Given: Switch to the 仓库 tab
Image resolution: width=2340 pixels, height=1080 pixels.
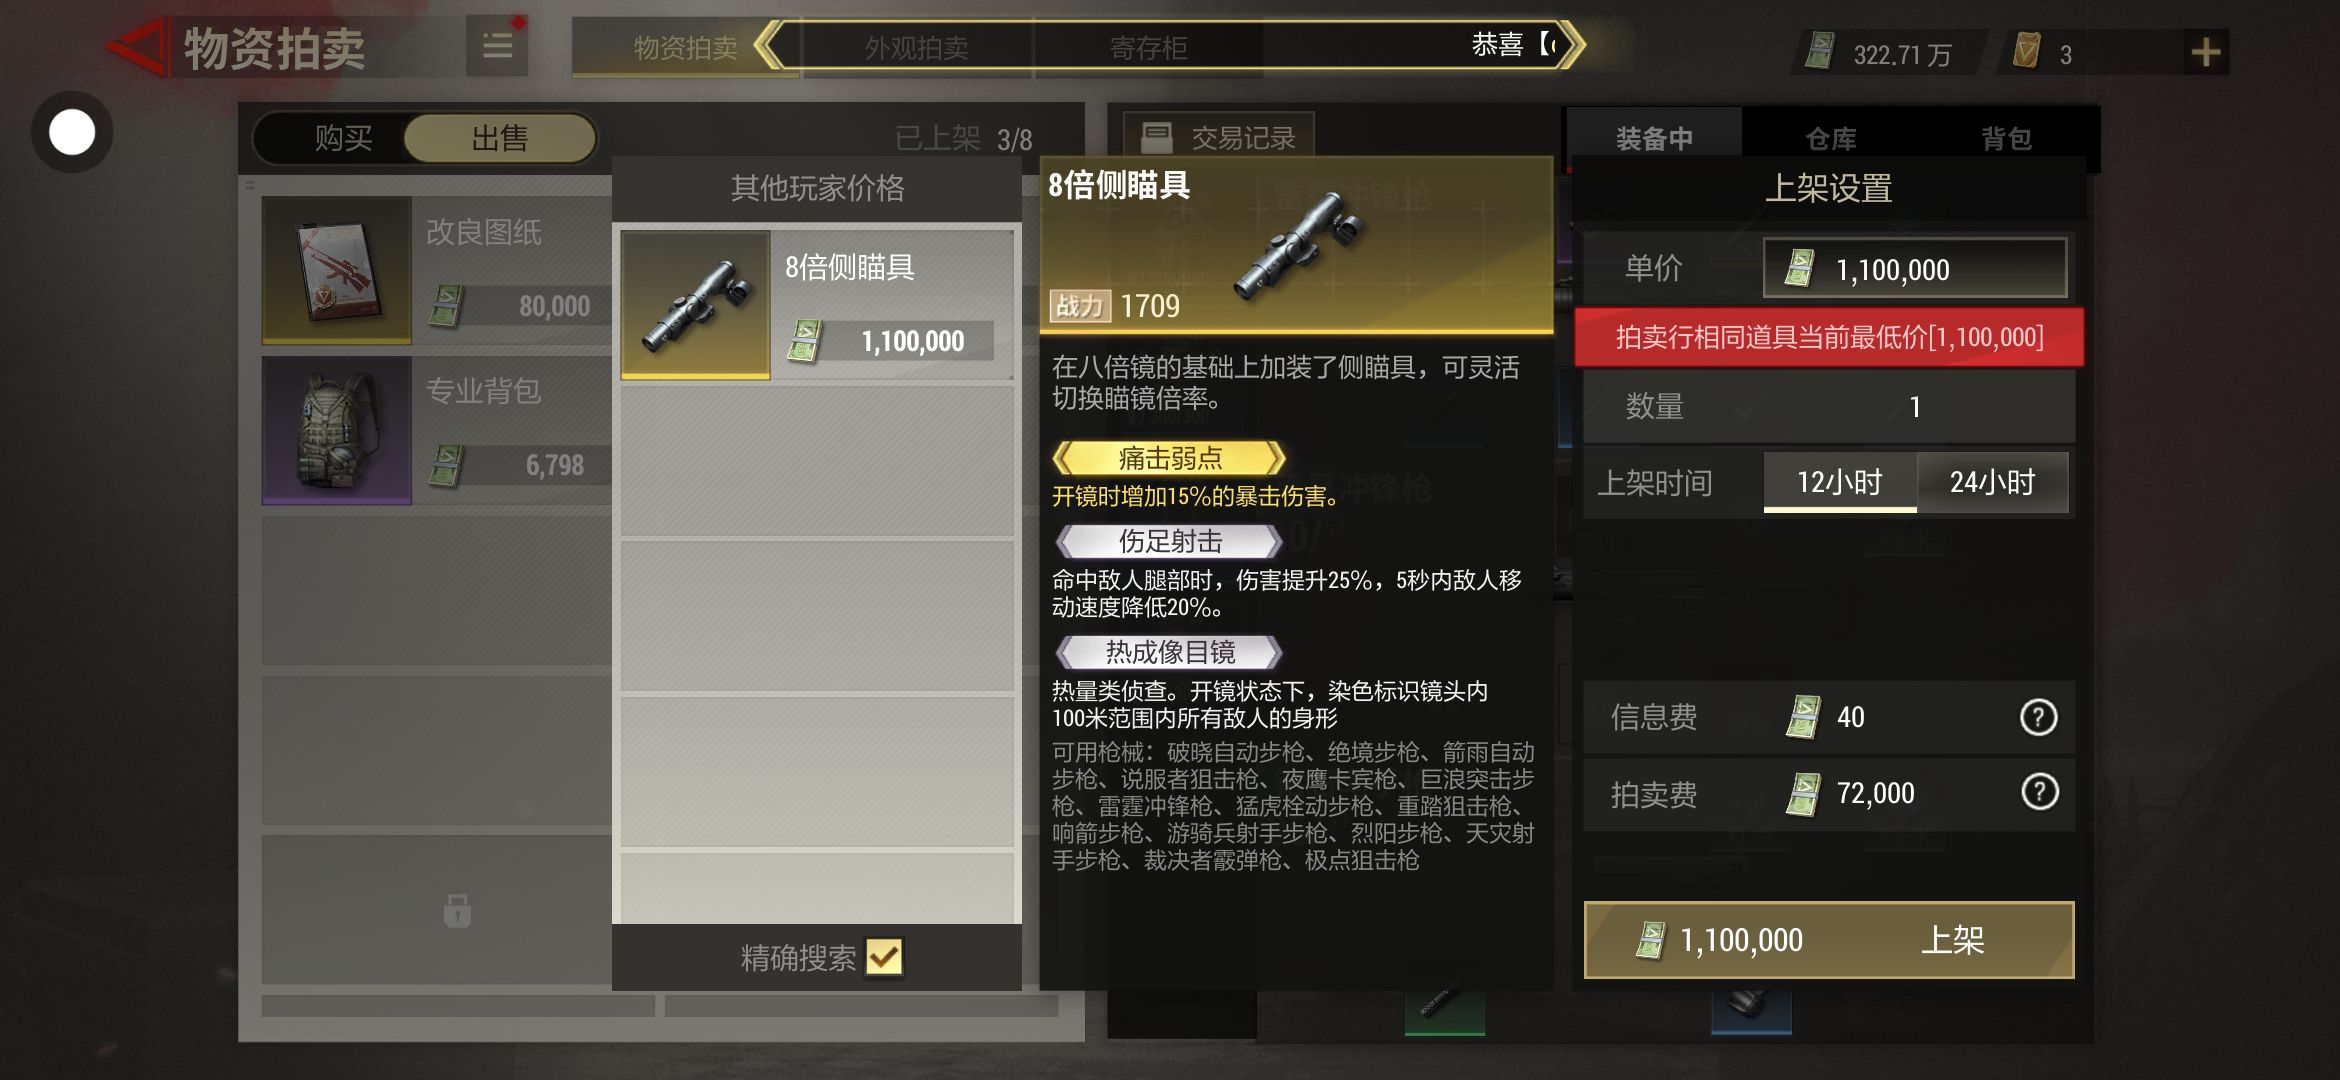Looking at the screenshot, I should (1830, 138).
